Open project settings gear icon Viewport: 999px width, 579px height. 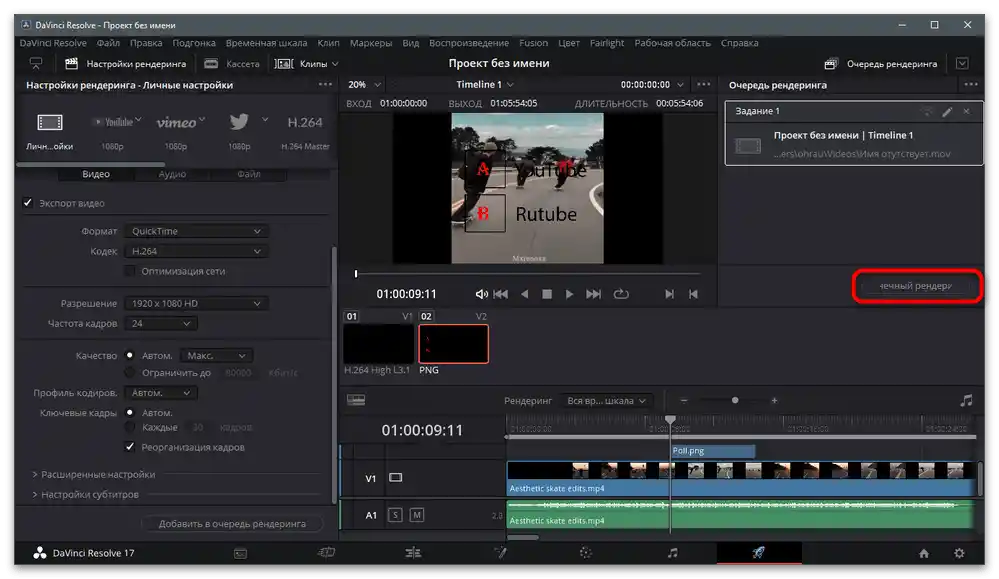click(x=959, y=553)
